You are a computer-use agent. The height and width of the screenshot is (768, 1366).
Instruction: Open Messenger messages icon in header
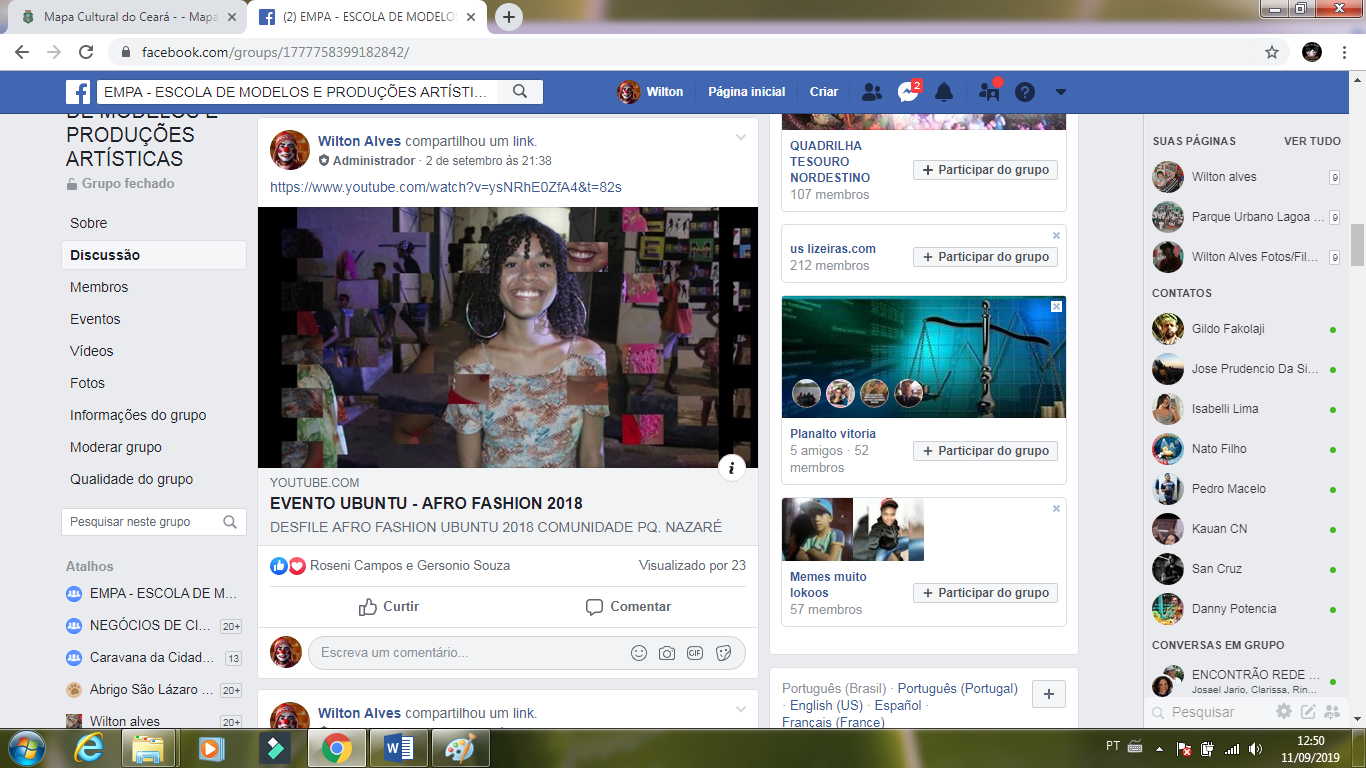coord(907,92)
